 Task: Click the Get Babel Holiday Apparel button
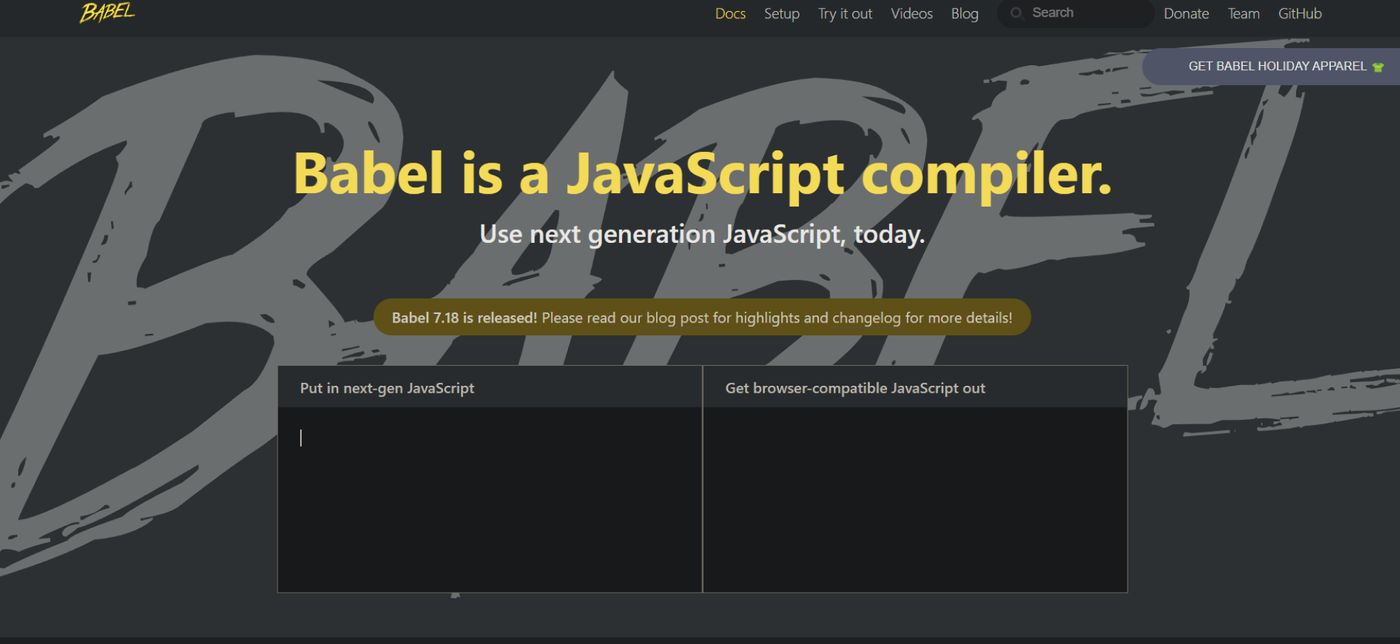click(x=1271, y=66)
